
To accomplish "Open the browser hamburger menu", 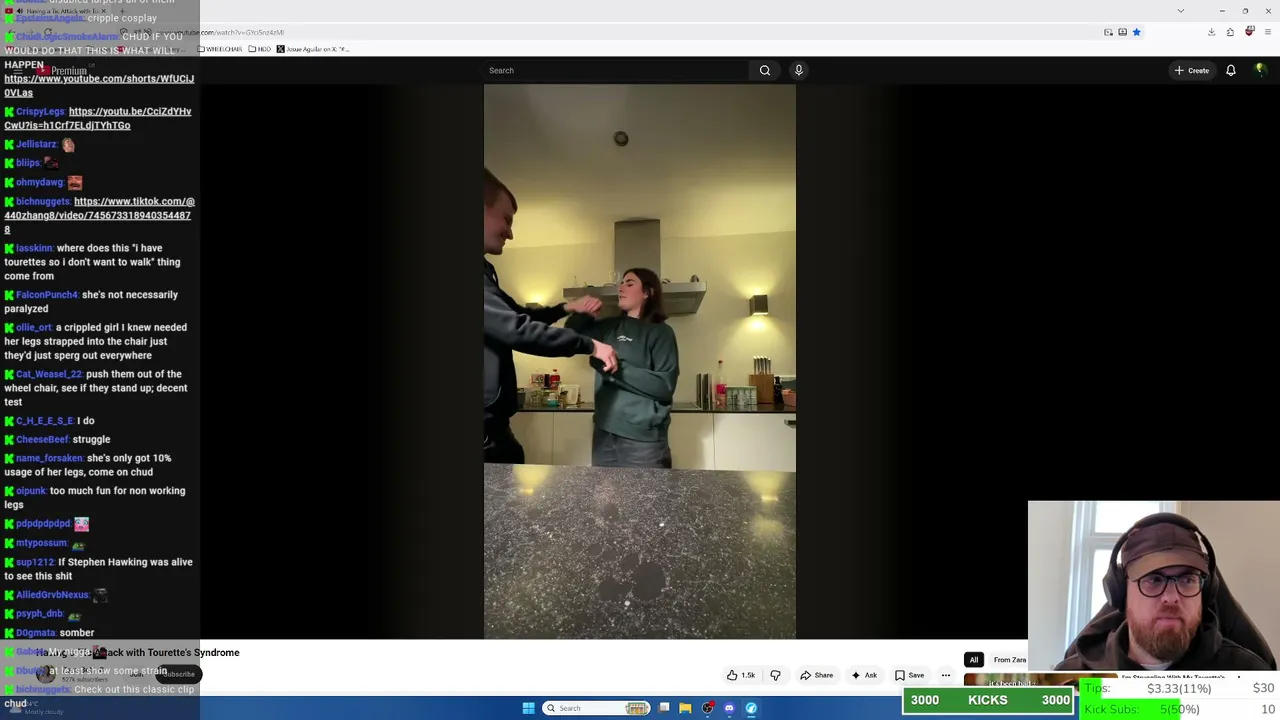I will click(x=1267, y=32).
